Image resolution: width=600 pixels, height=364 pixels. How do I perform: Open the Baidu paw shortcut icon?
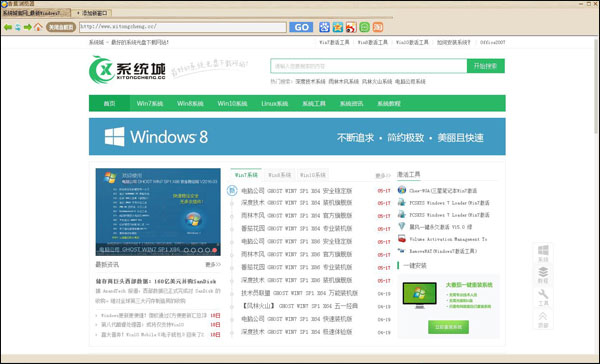pos(324,27)
